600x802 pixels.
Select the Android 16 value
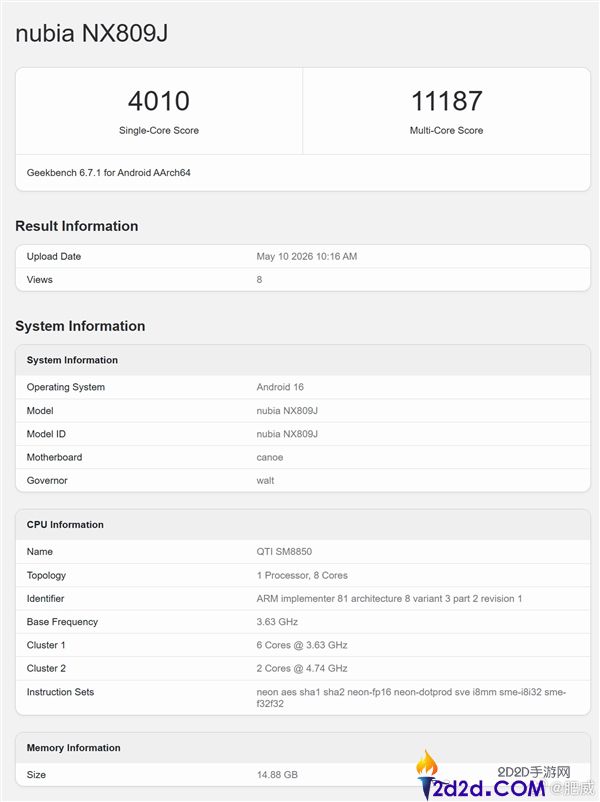pos(280,387)
